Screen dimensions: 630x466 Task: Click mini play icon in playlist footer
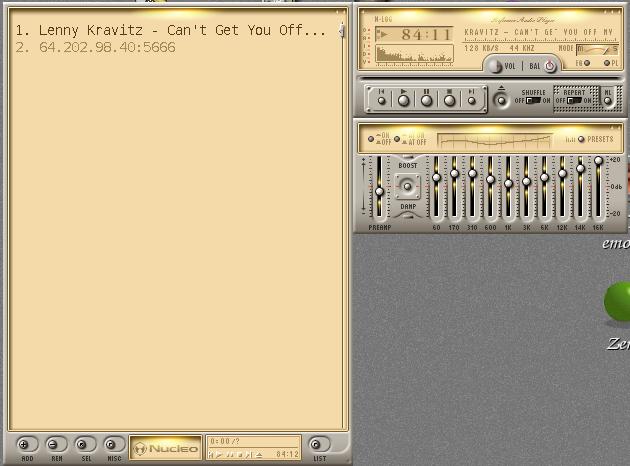tap(219, 454)
